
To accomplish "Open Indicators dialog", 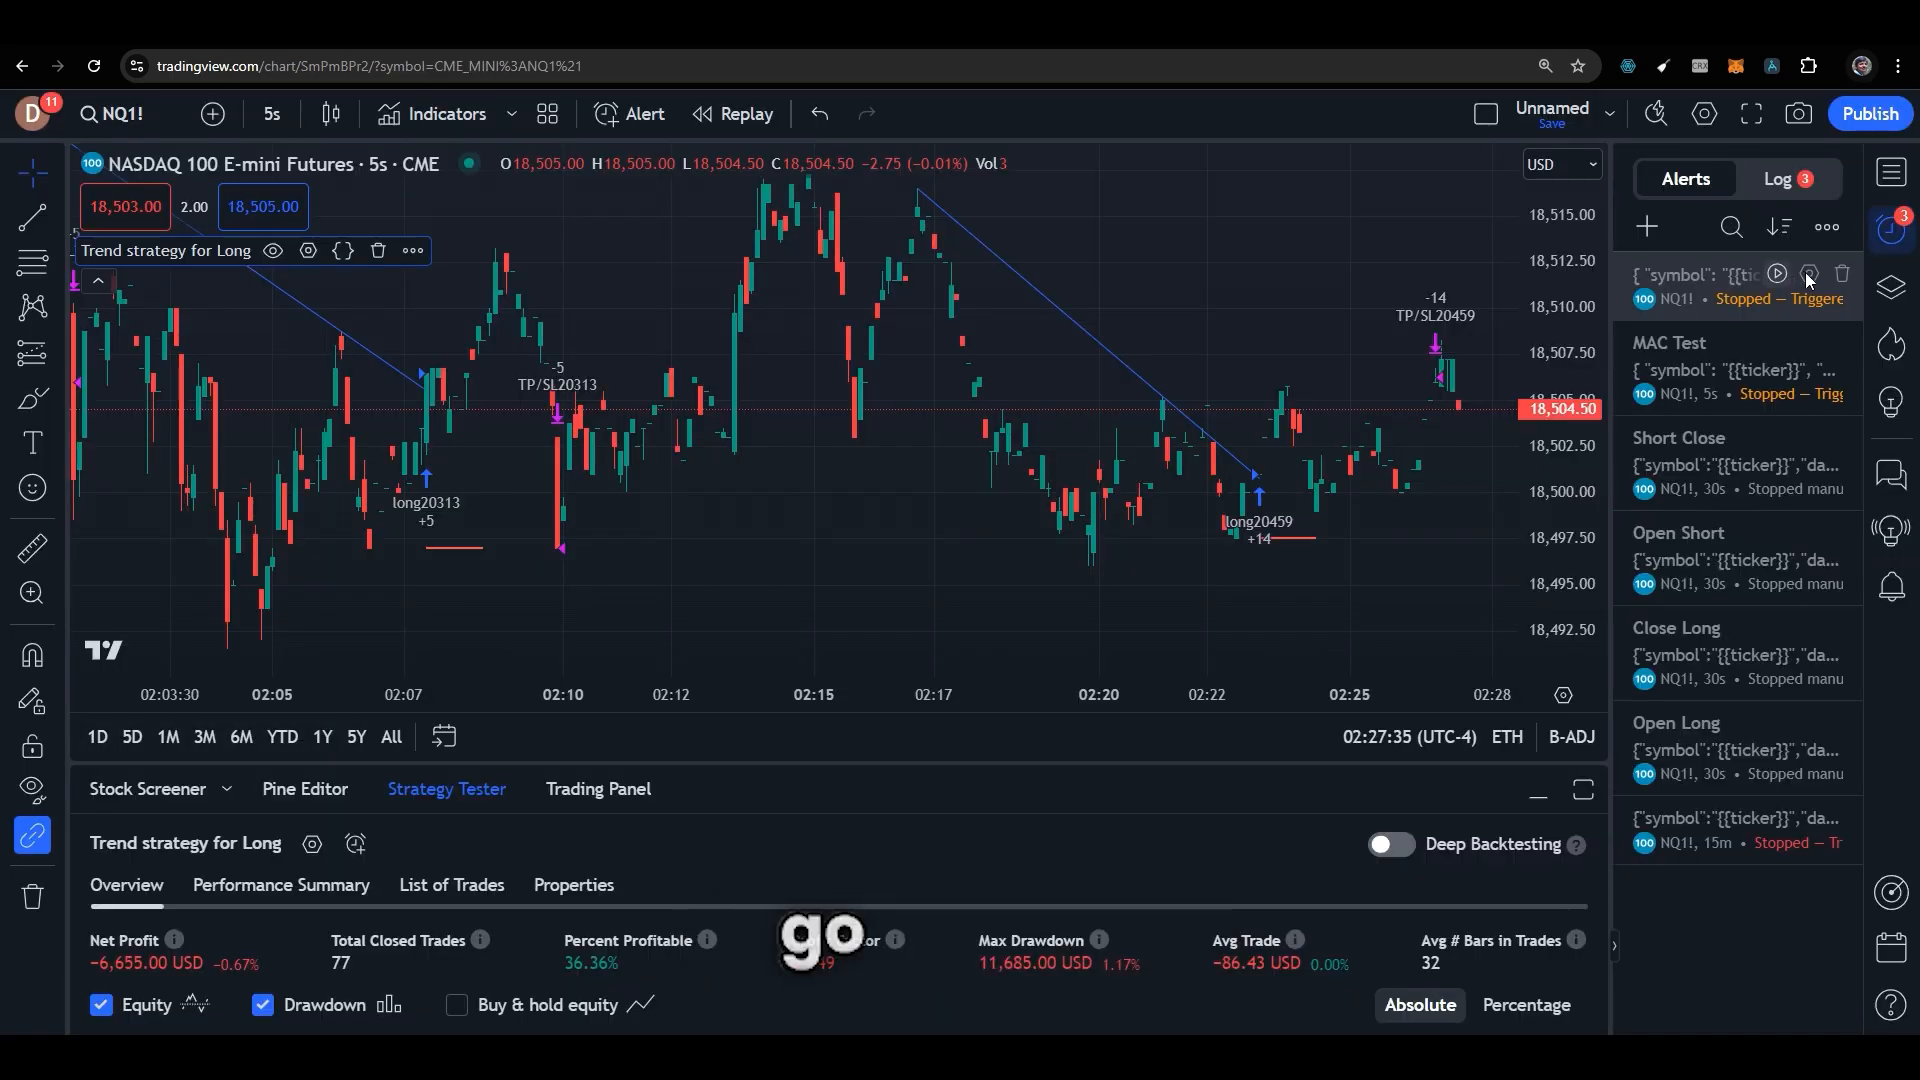I will (432, 114).
